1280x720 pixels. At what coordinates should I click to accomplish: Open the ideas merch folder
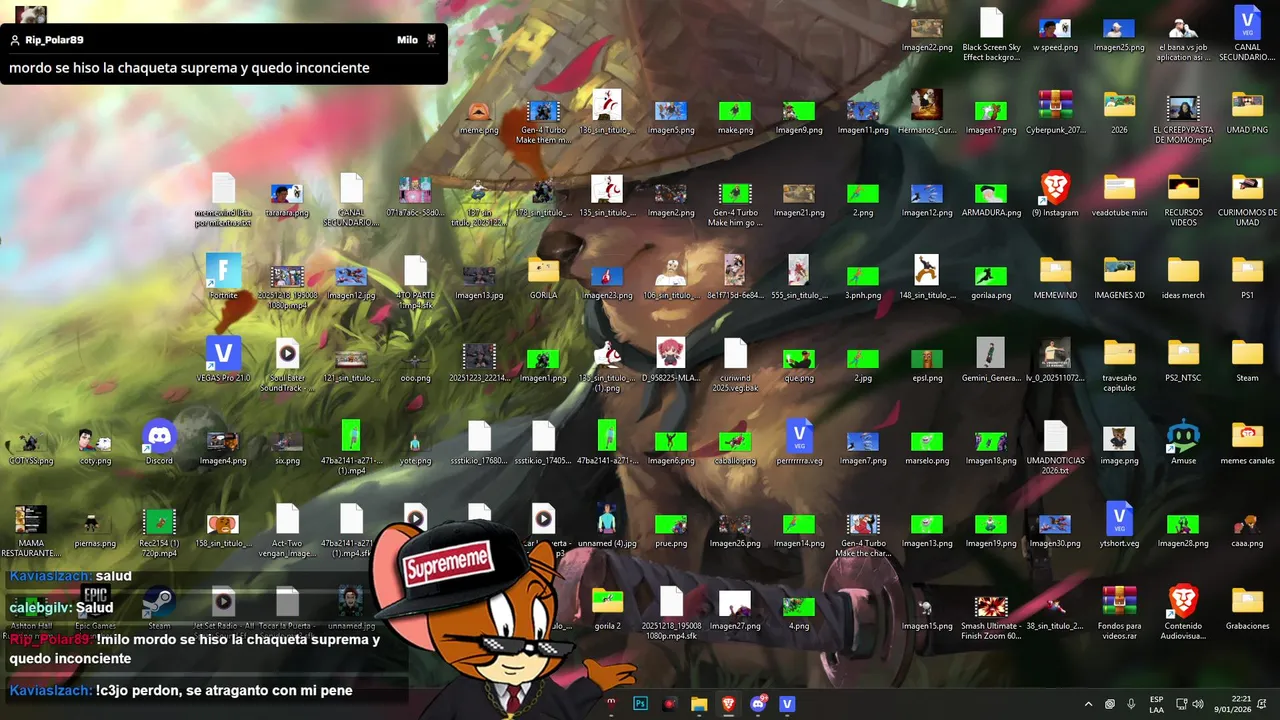click(1183, 277)
